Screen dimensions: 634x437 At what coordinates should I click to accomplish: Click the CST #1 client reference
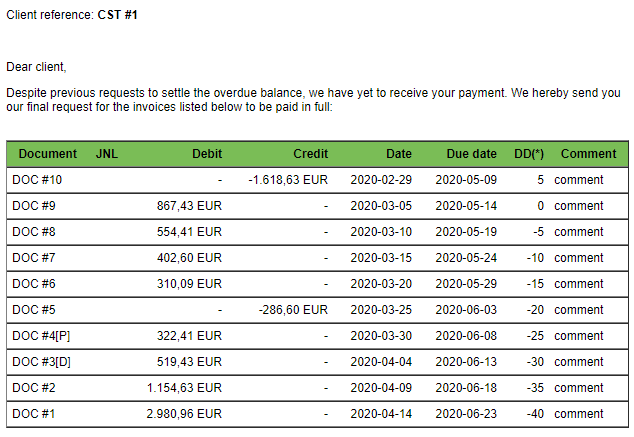click(118, 15)
